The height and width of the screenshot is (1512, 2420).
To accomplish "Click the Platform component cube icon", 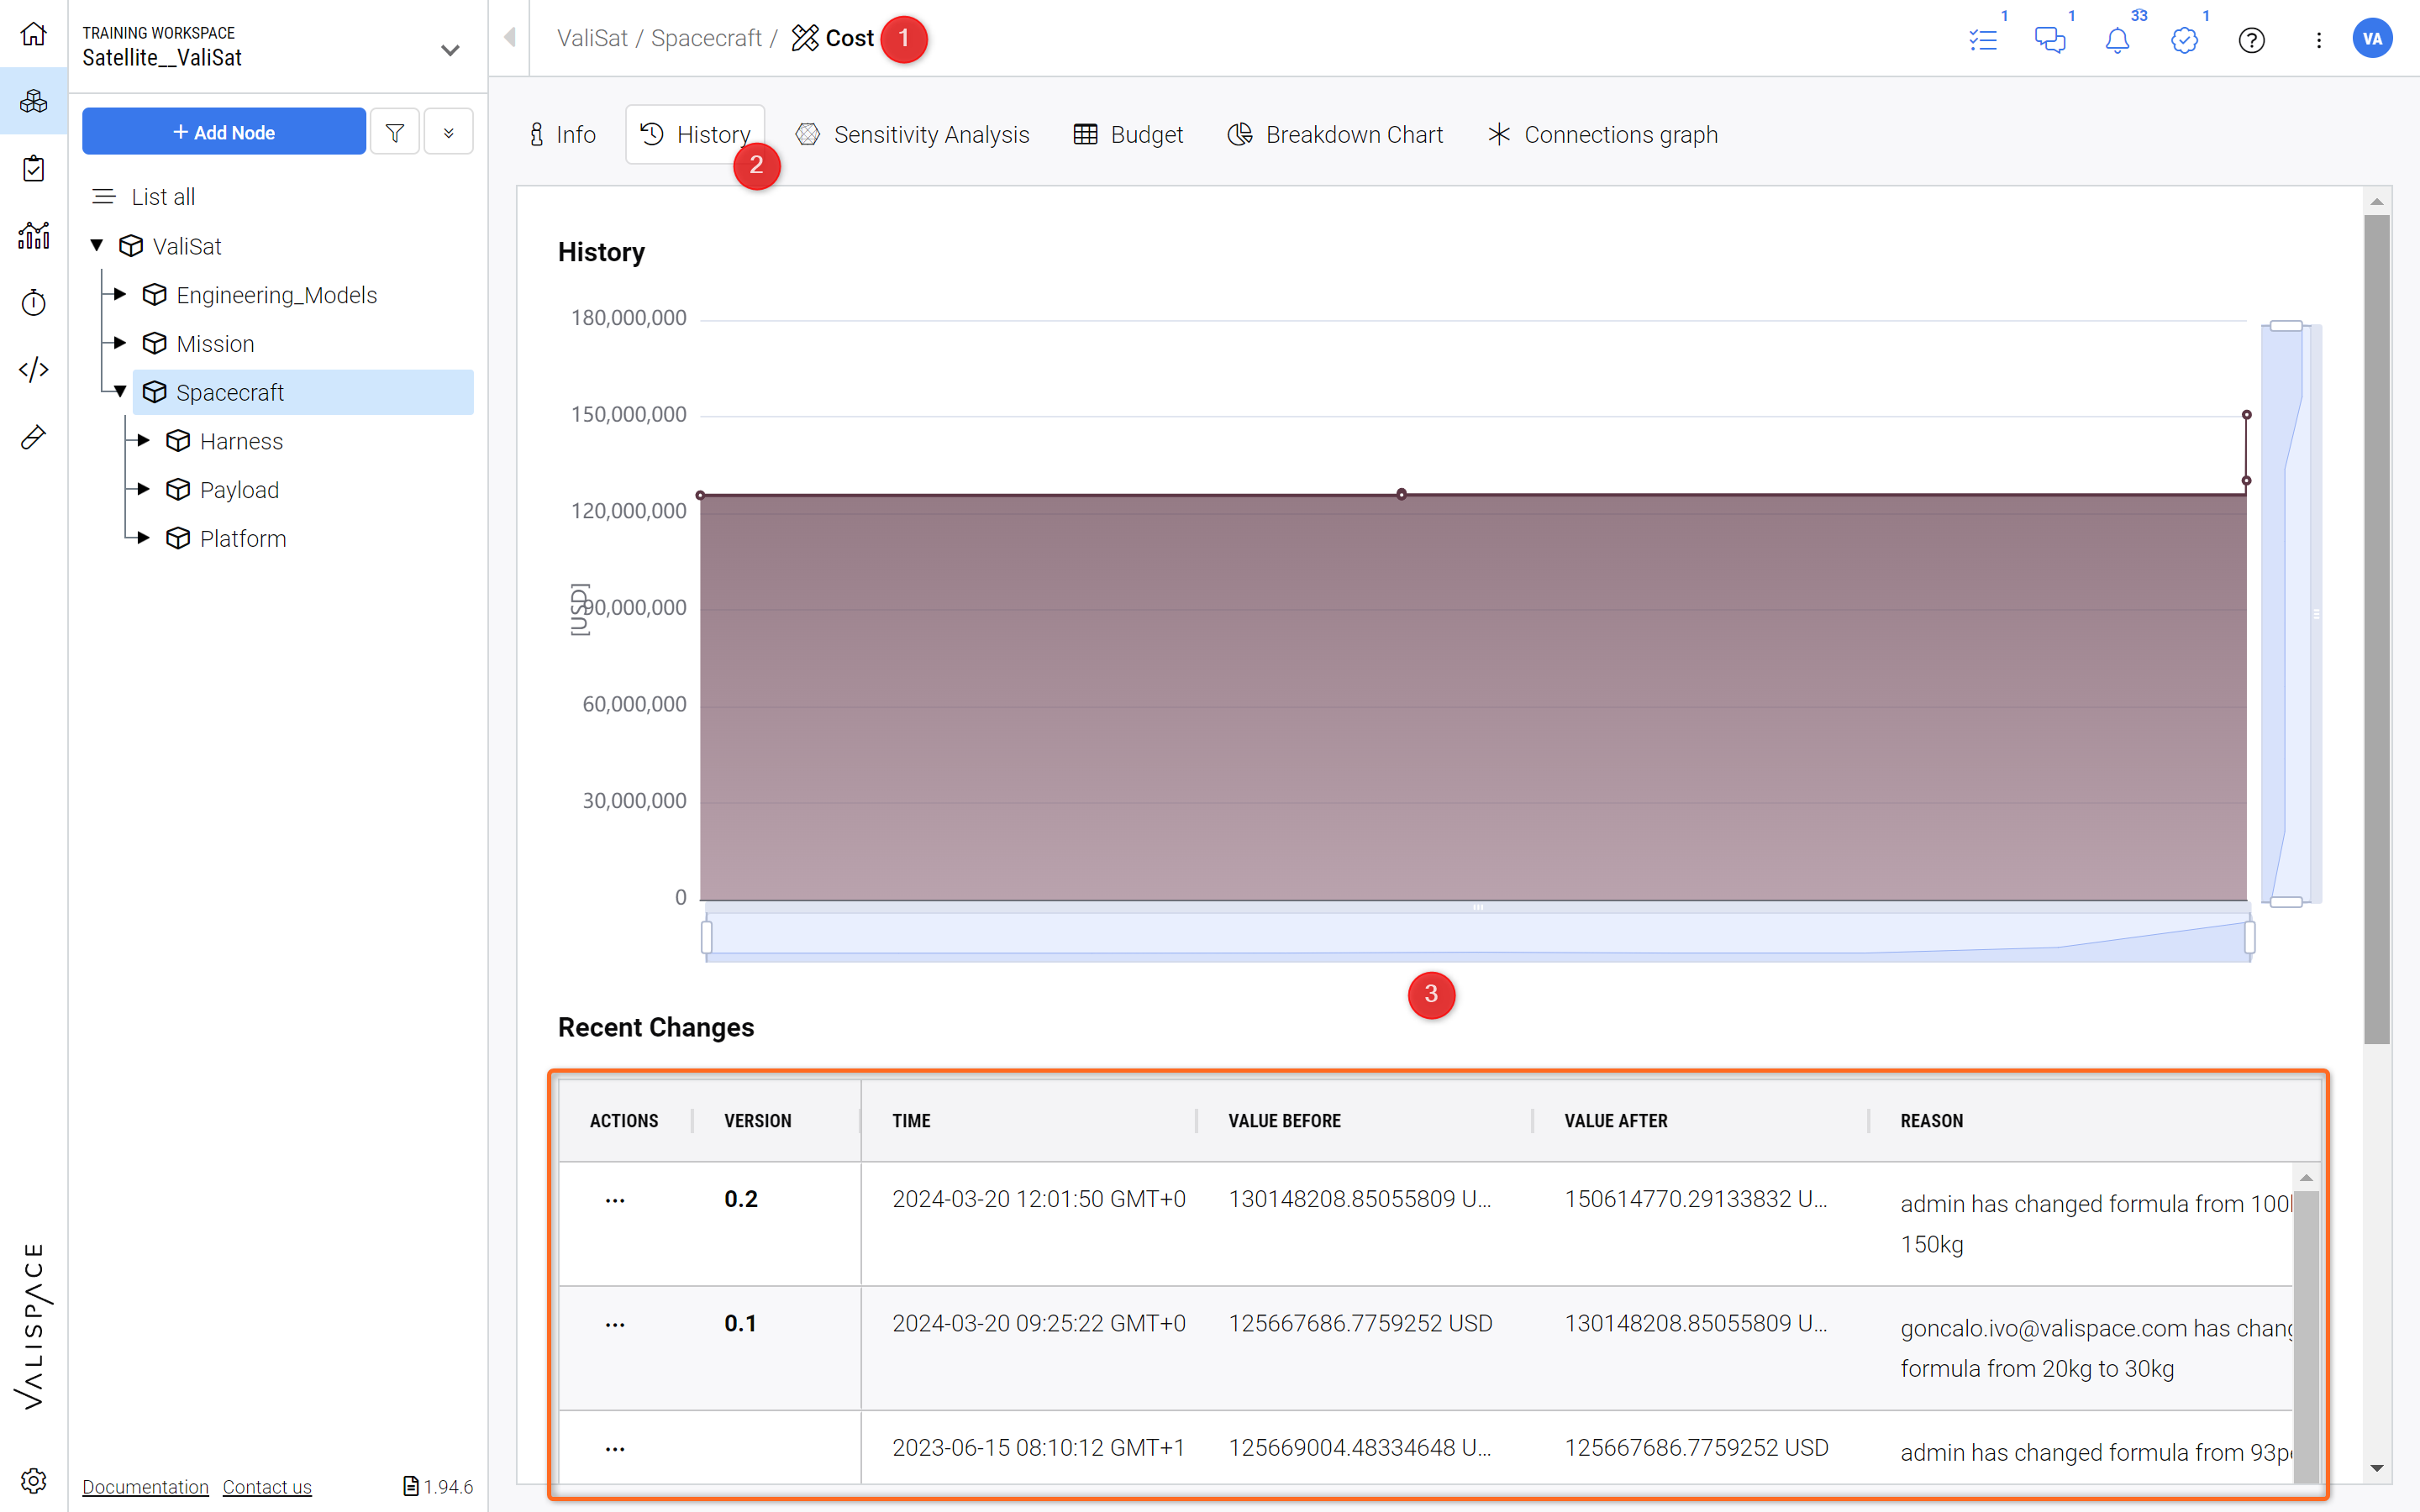I will (178, 538).
